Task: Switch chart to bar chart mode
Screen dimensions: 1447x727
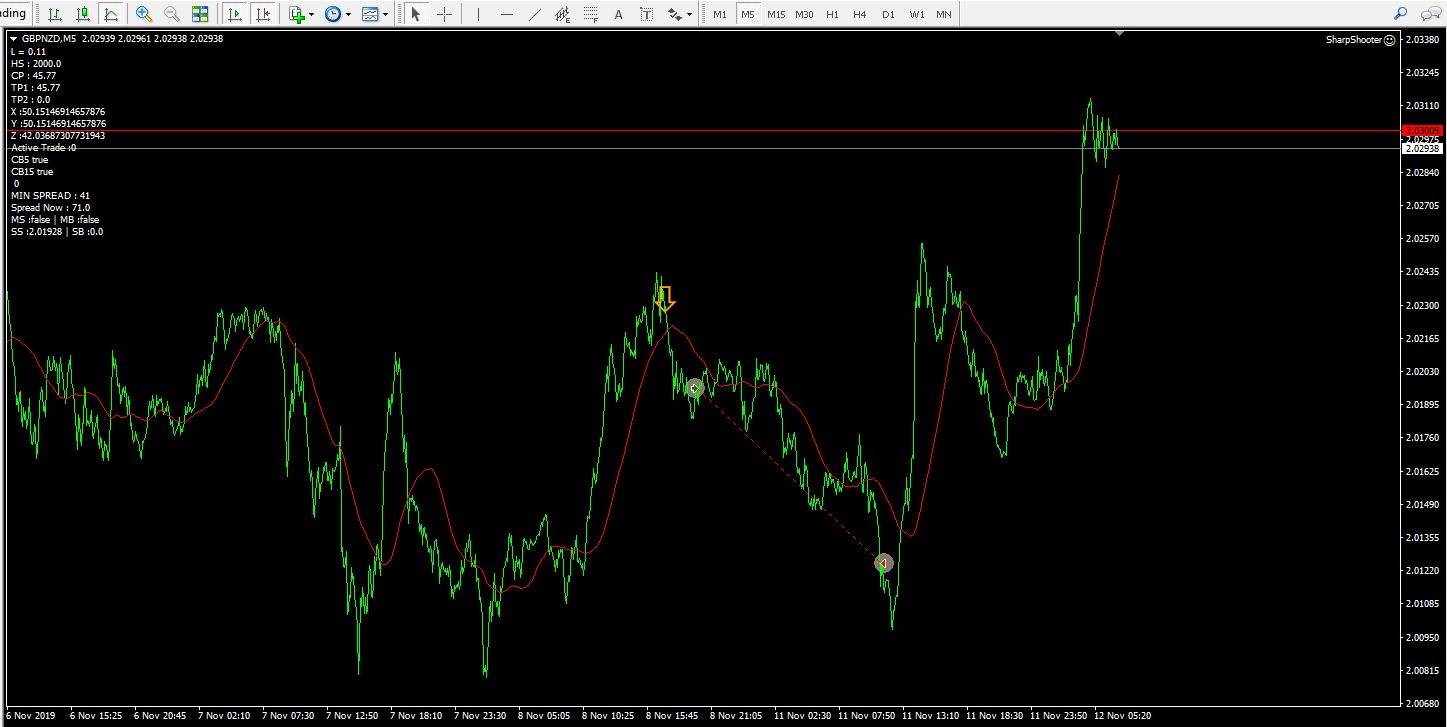Action: tap(54, 14)
